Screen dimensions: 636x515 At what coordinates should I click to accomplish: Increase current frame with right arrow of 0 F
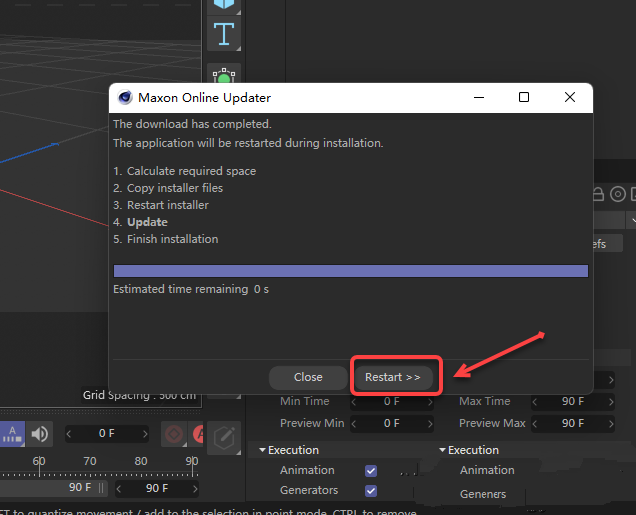click(x=145, y=434)
